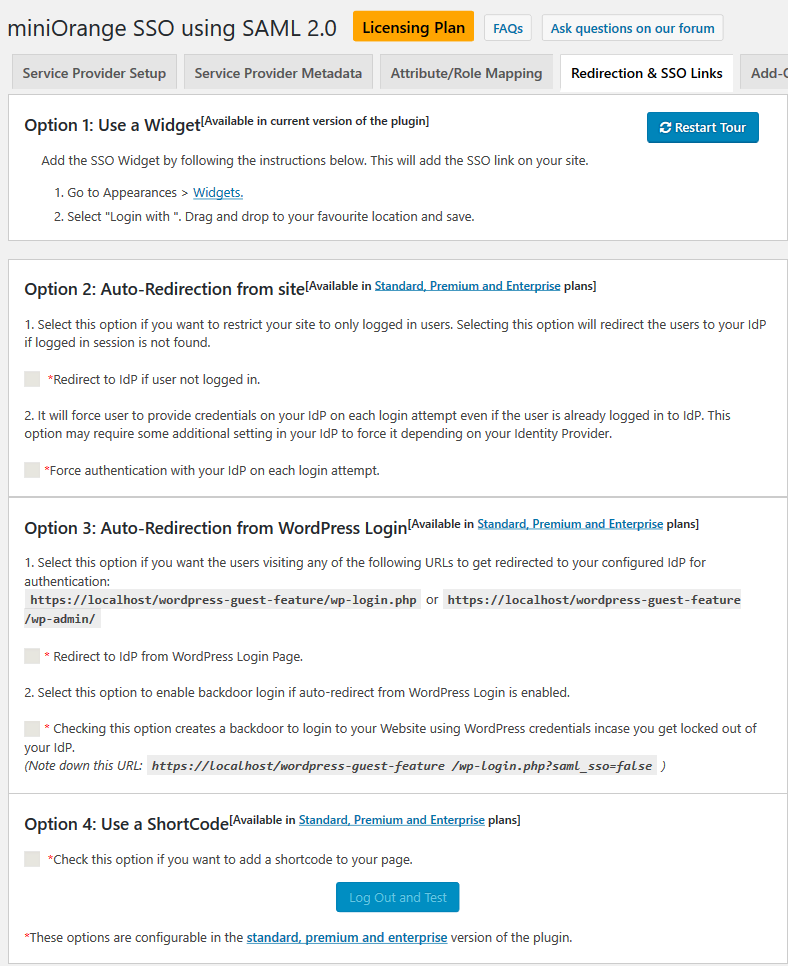Click the Redirection & SSO Links tab
Screen dimensions: 788x966
(x=646, y=72)
